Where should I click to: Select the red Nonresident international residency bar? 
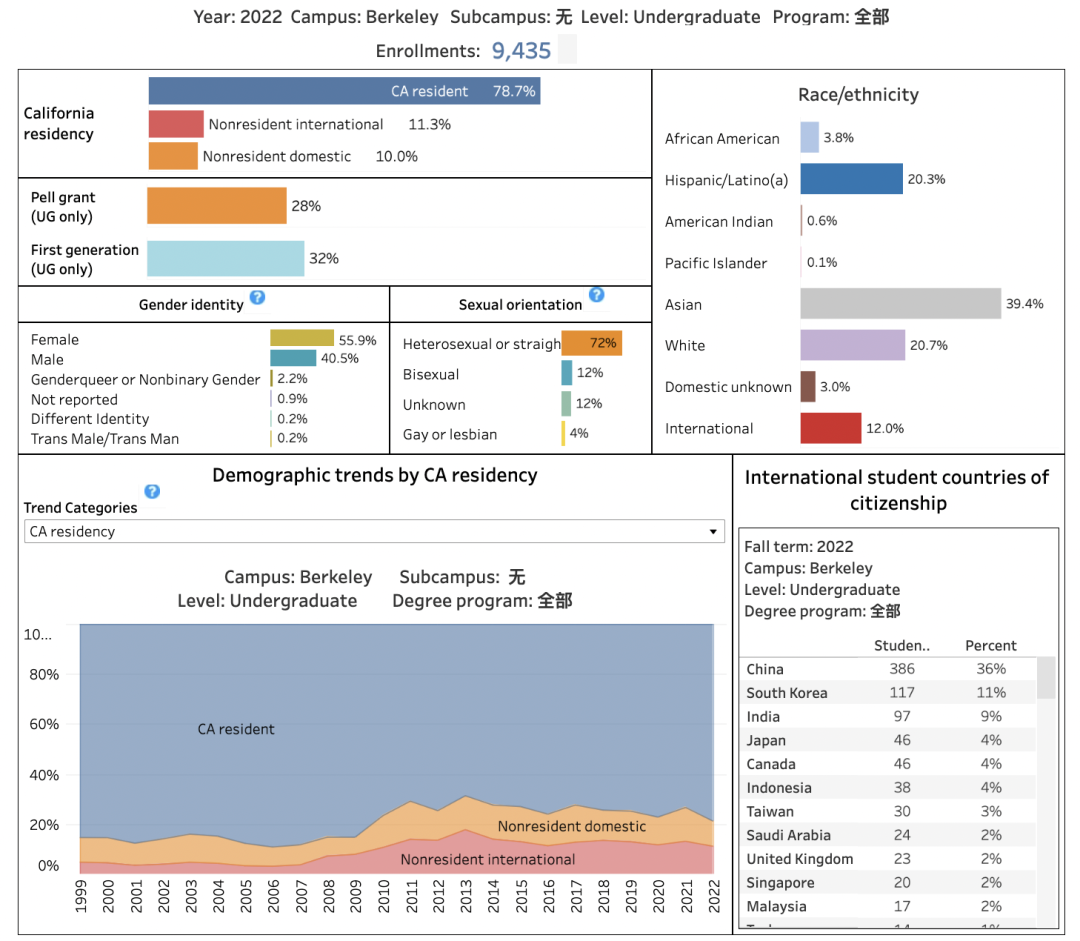(176, 124)
